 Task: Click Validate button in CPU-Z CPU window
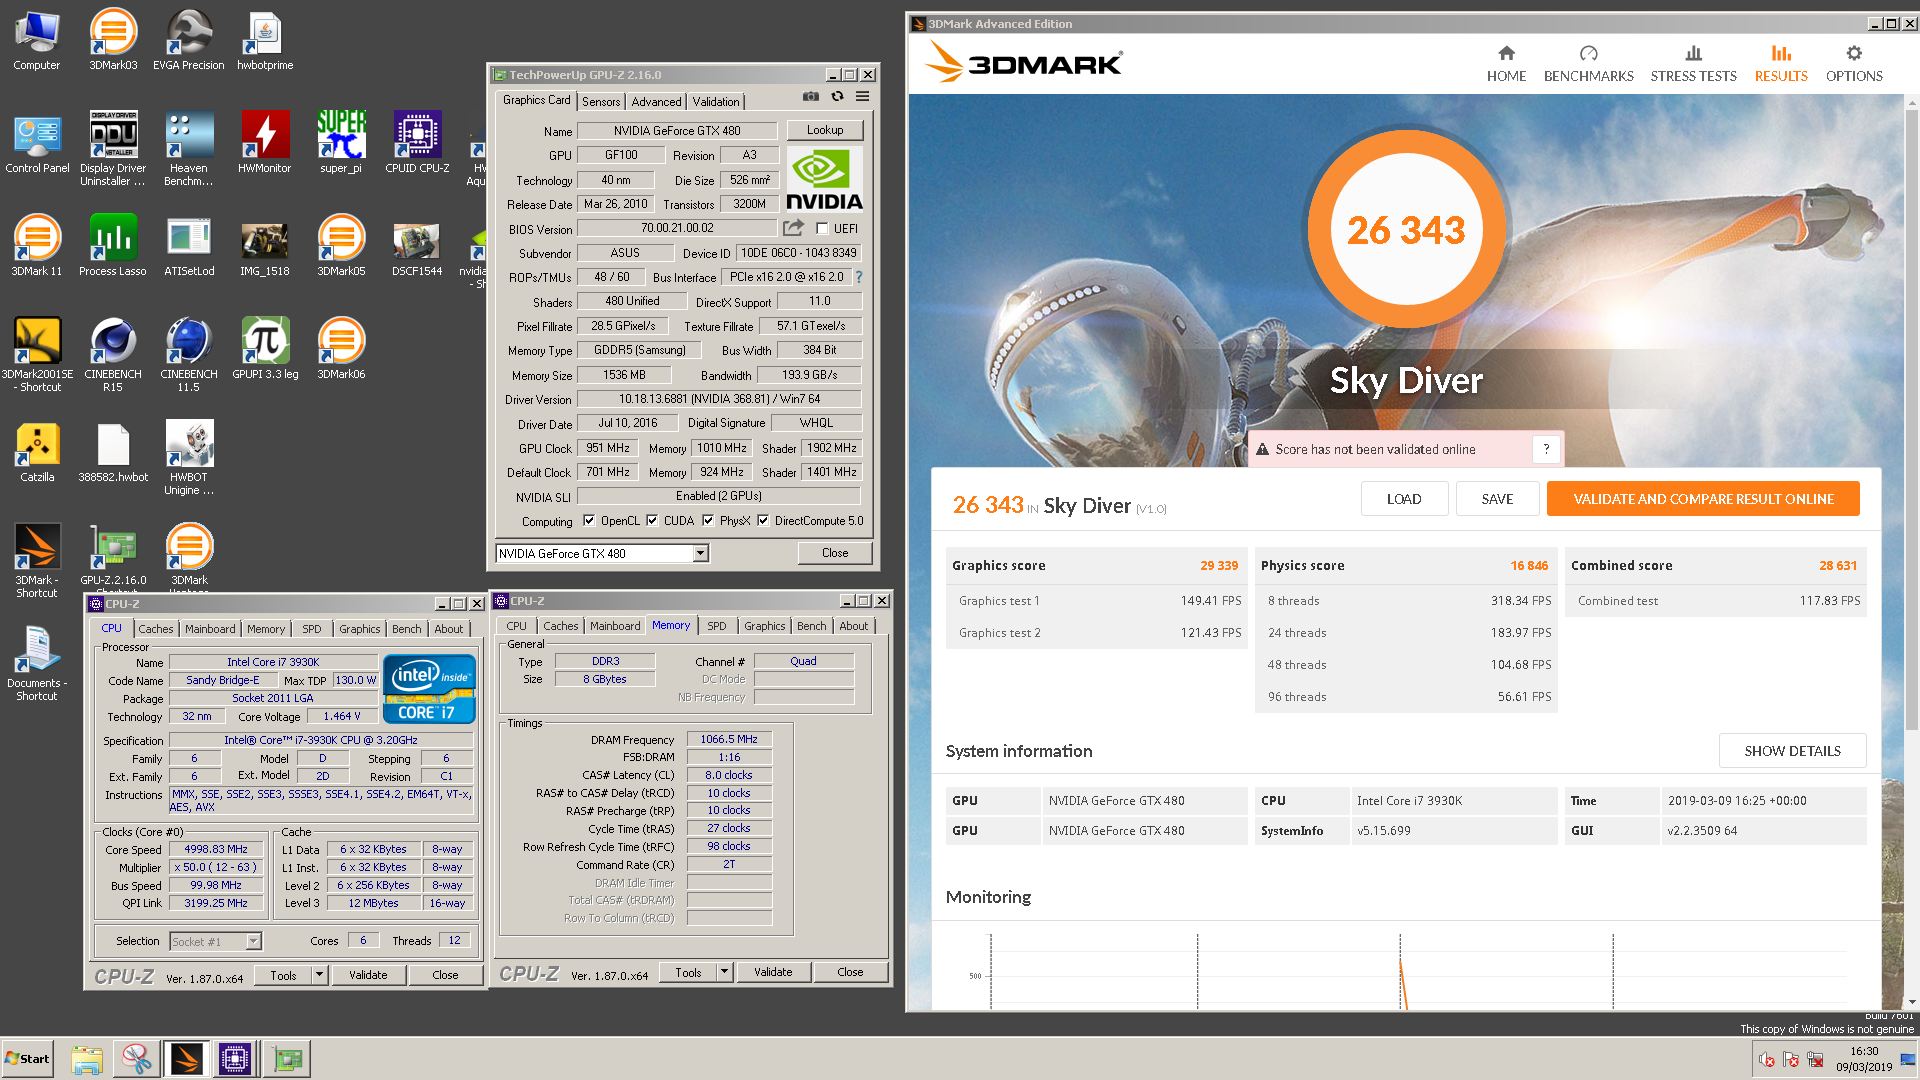(x=368, y=975)
